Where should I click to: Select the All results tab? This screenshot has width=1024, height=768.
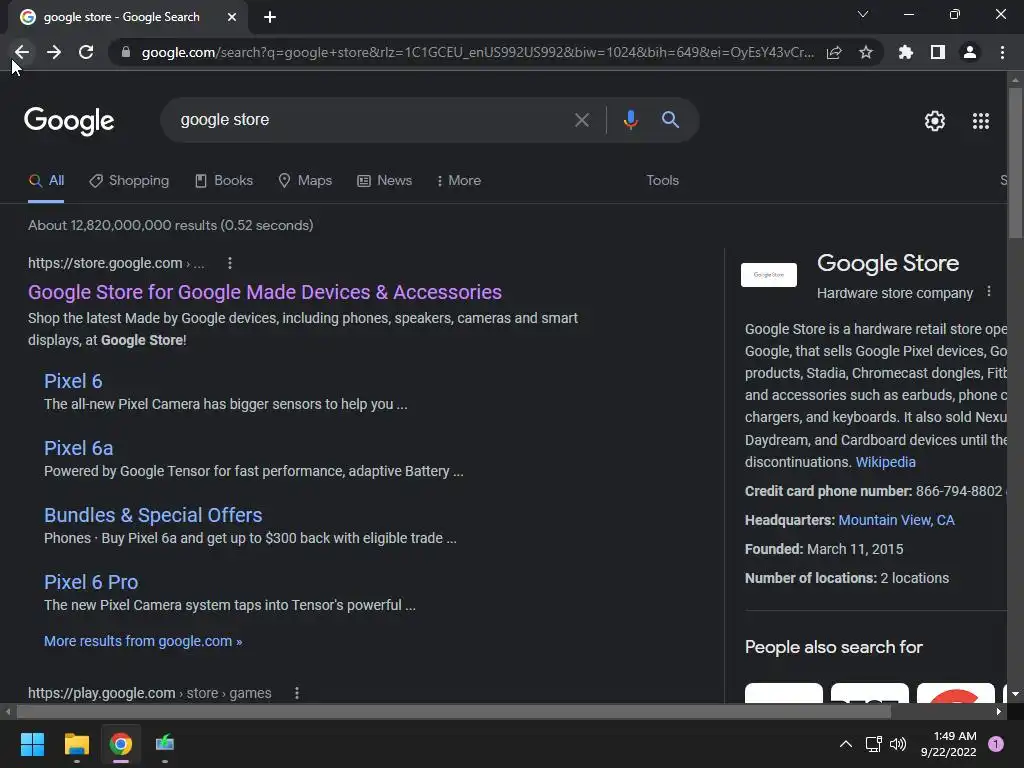click(46, 180)
